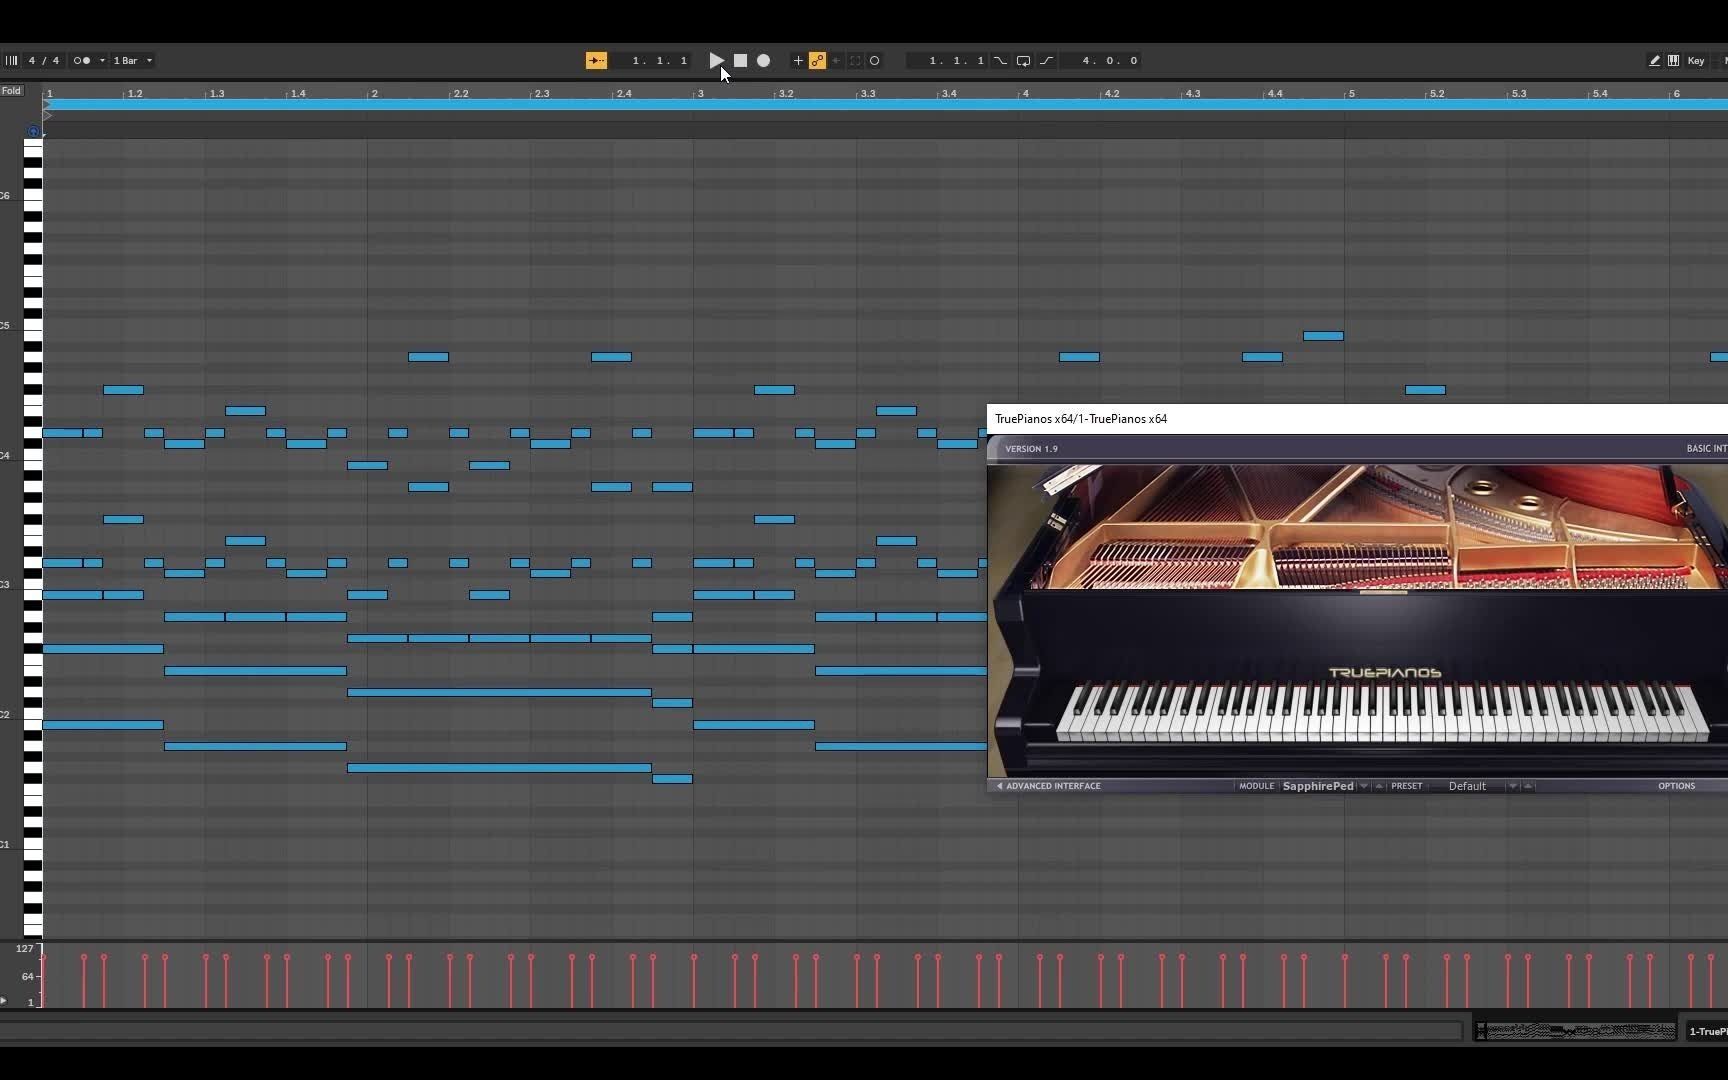Viewport: 1728px width, 1080px height.
Task: Click the blue loop brace bar
Action: tap(885, 104)
